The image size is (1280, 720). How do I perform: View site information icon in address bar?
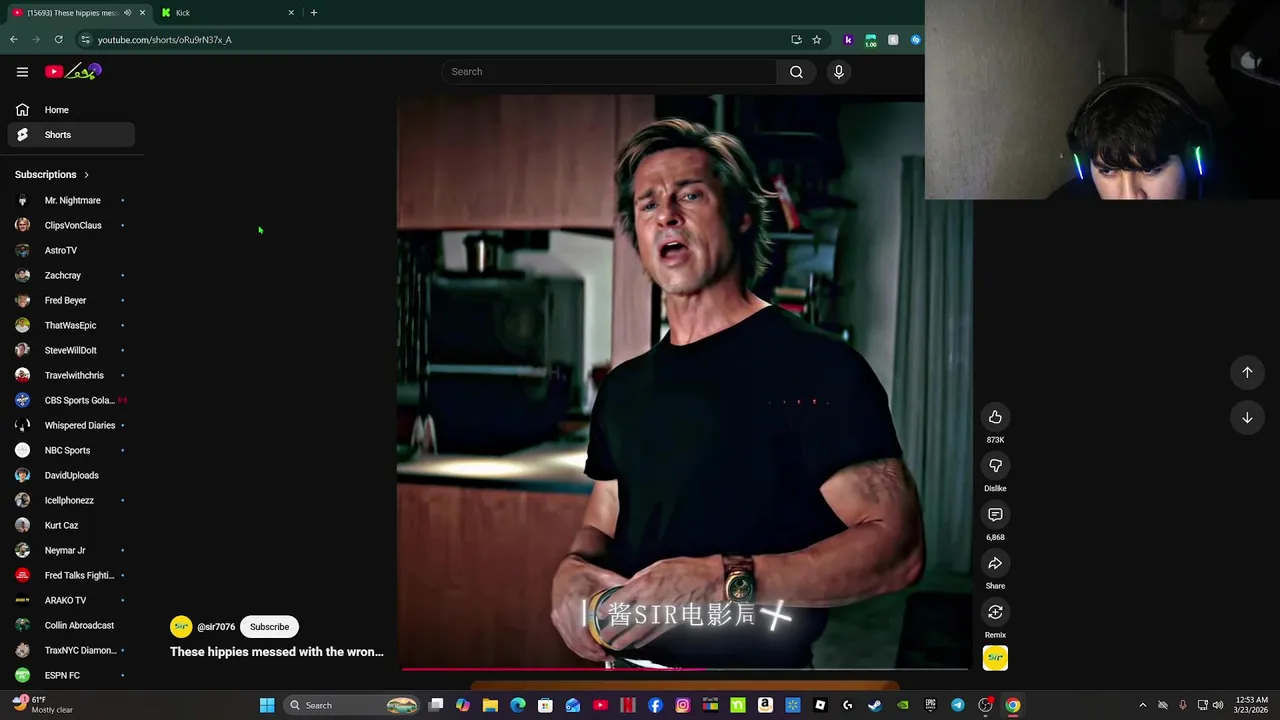(x=85, y=40)
